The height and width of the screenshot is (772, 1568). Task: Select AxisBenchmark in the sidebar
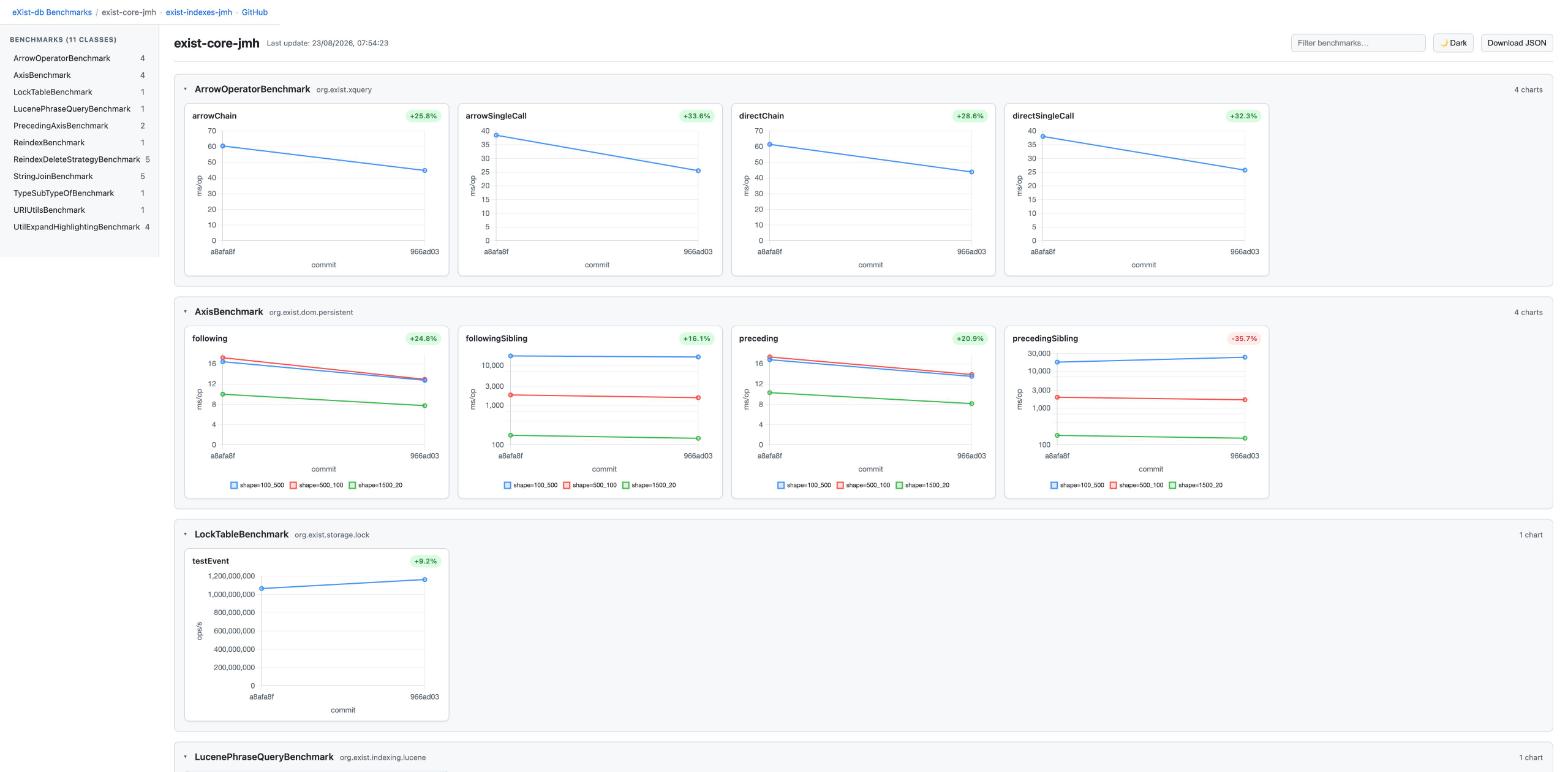79,75
